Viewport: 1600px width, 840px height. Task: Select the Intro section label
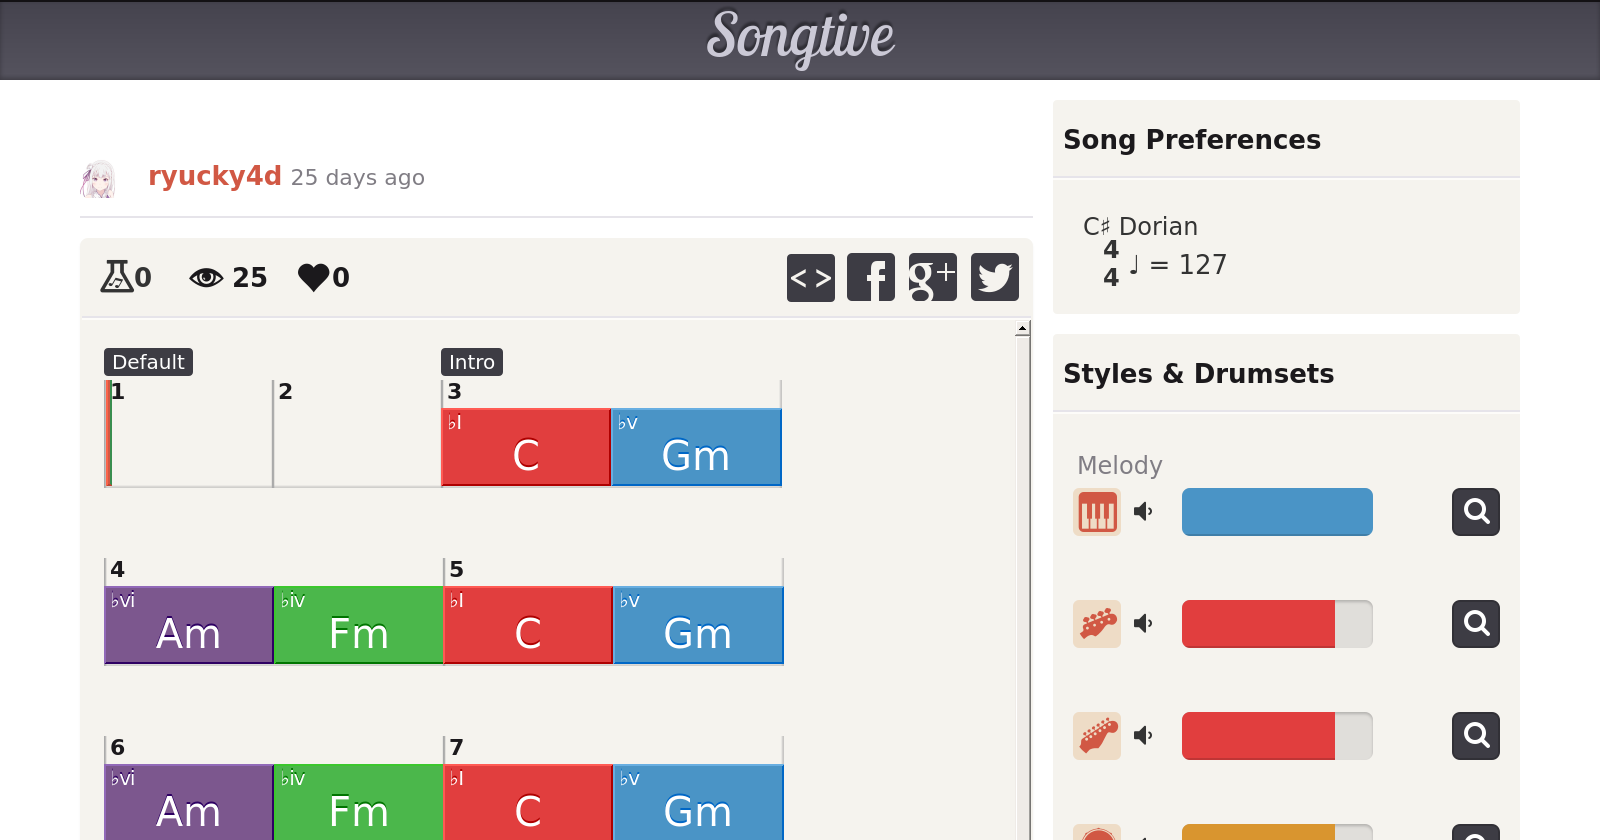[471, 362]
